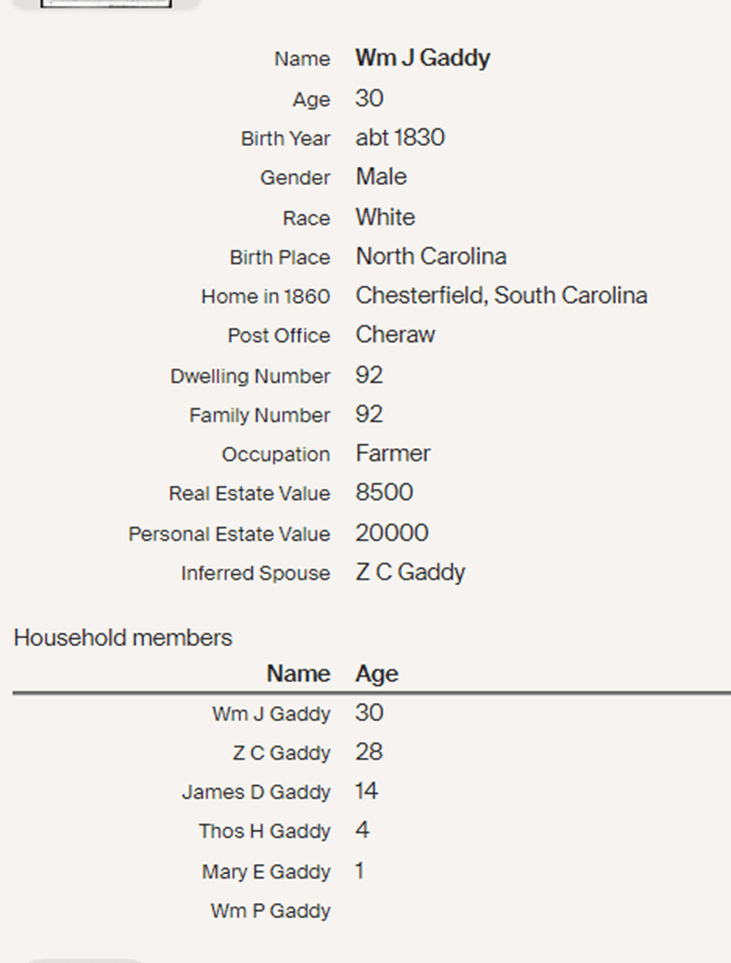The height and width of the screenshot is (963, 731).
Task: Click the bold Wm J Gaddy record name
Action: coord(422,59)
